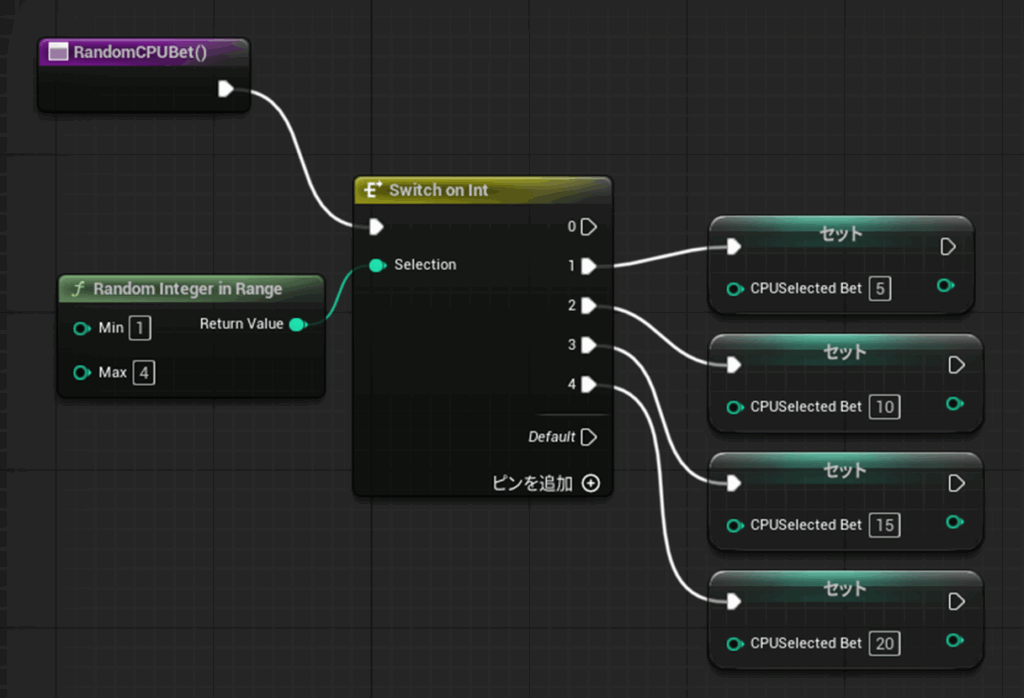Click the RandomCPUBet execution output pin

(x=225, y=89)
